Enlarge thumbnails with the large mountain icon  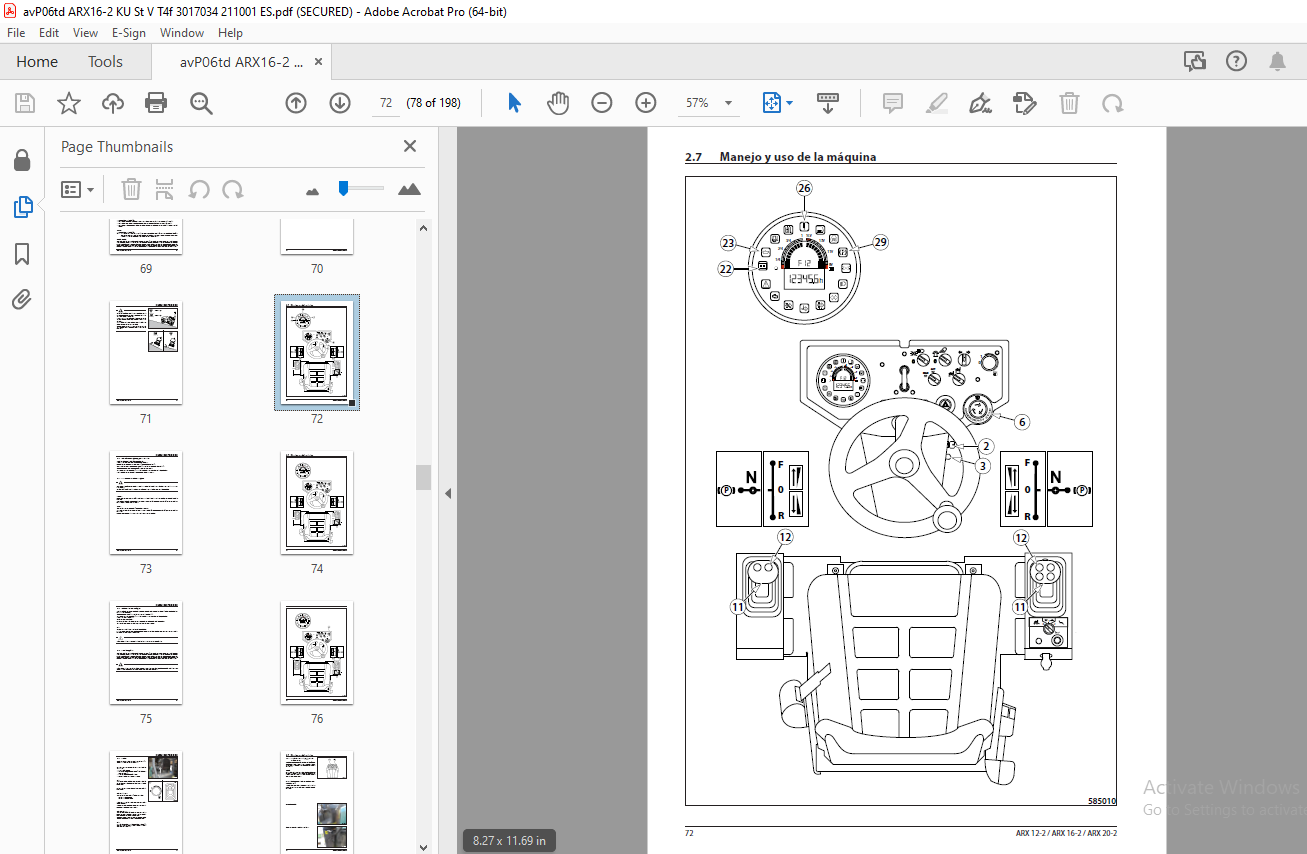tap(409, 189)
